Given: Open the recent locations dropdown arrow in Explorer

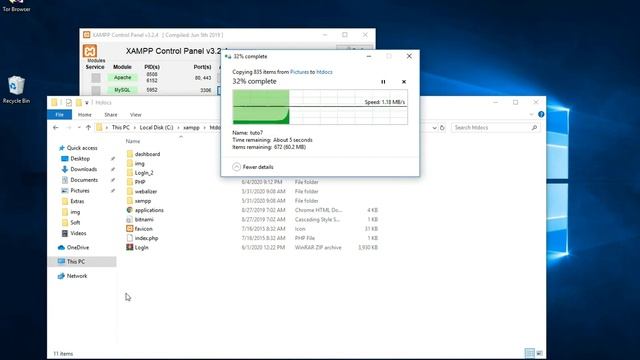Looking at the screenshot, I should coord(79,128).
